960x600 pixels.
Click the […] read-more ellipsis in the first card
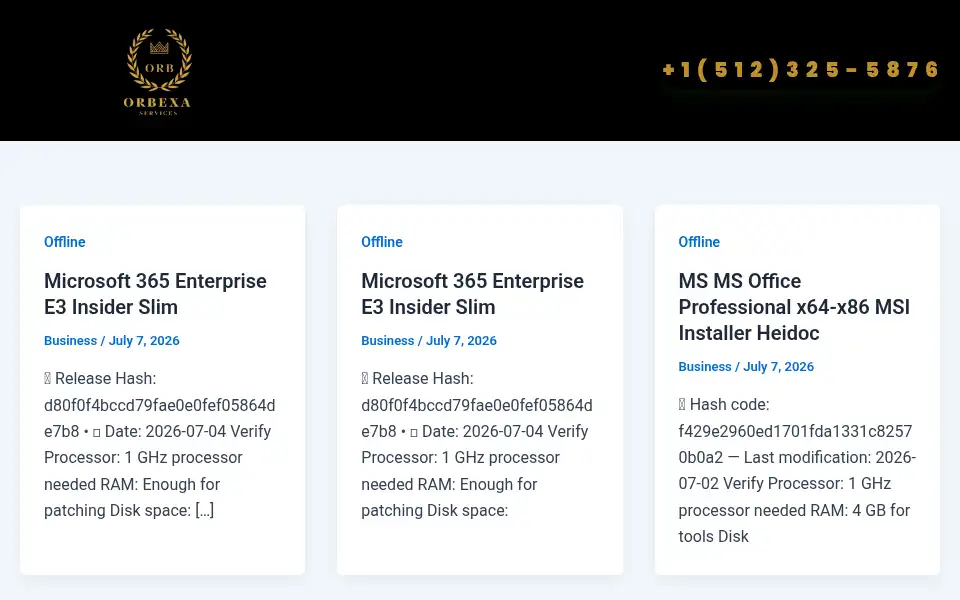click(x=204, y=511)
